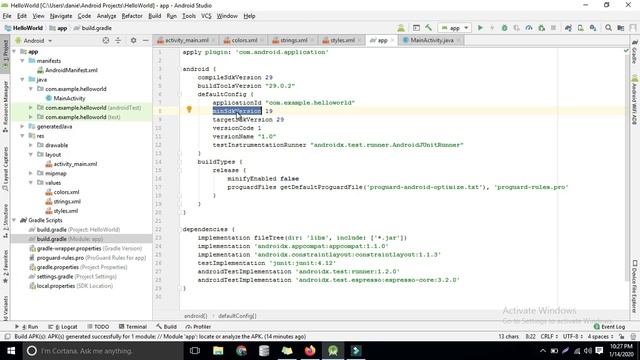Select build.gradle (Project: HelloWorld)

click(74, 229)
